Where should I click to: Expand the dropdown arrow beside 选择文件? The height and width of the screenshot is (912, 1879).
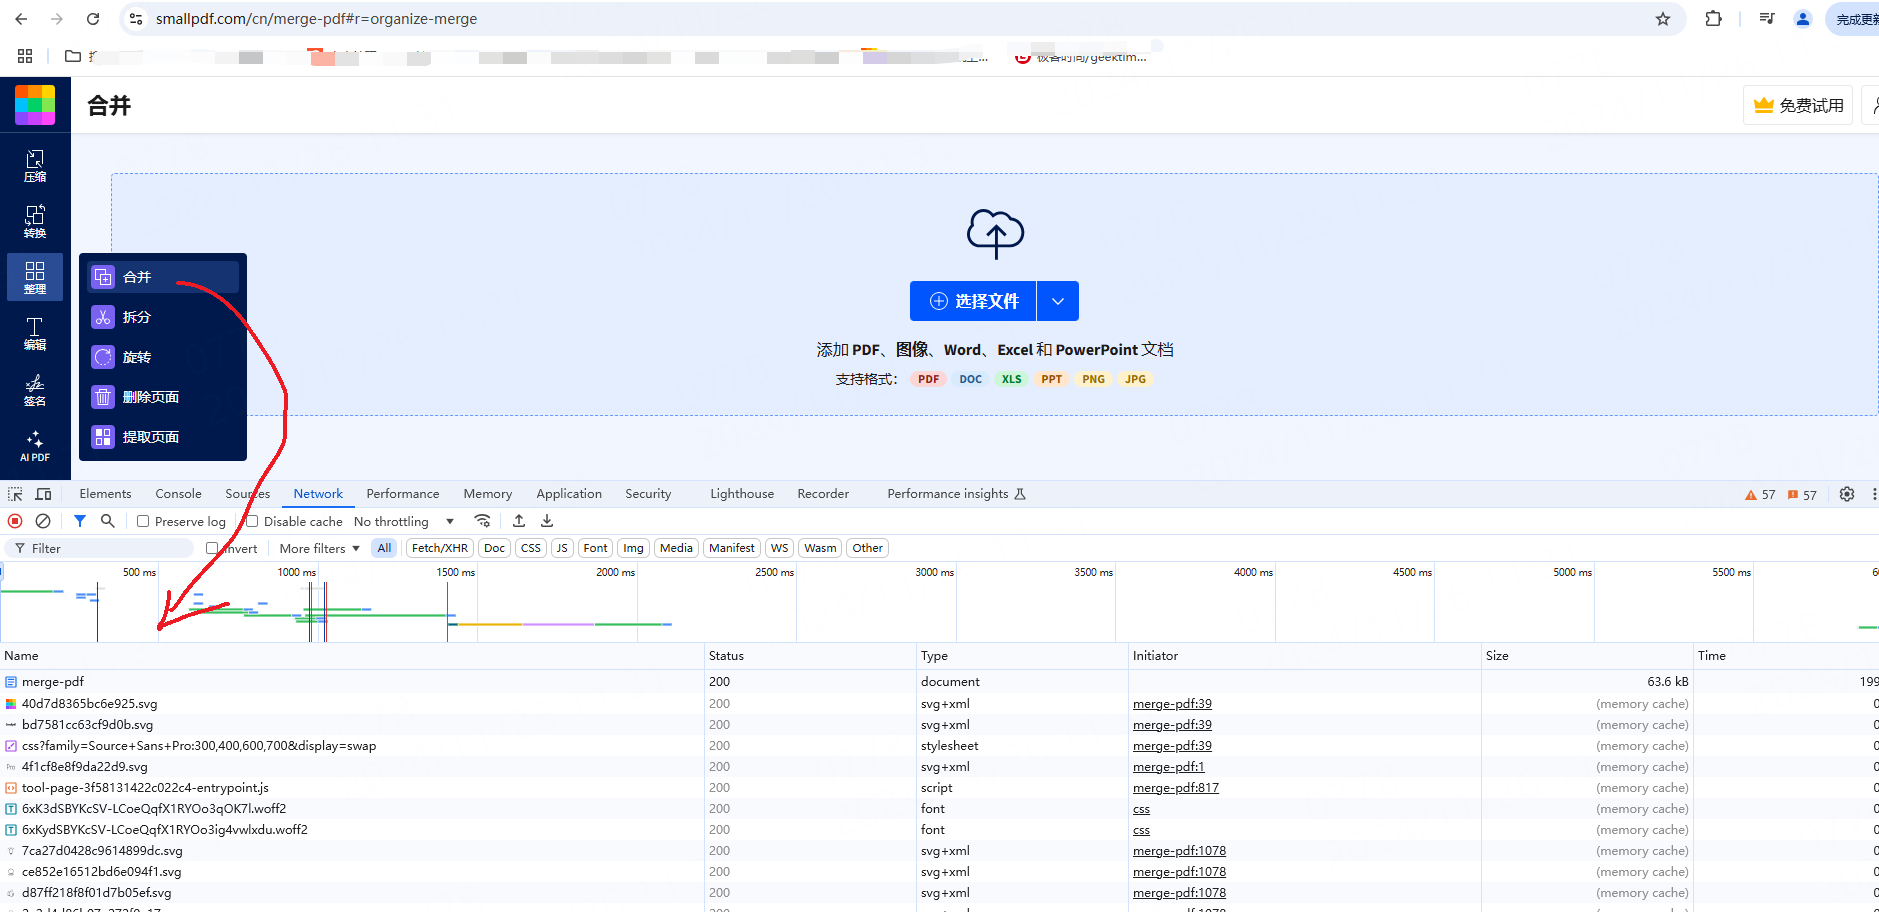click(1058, 301)
